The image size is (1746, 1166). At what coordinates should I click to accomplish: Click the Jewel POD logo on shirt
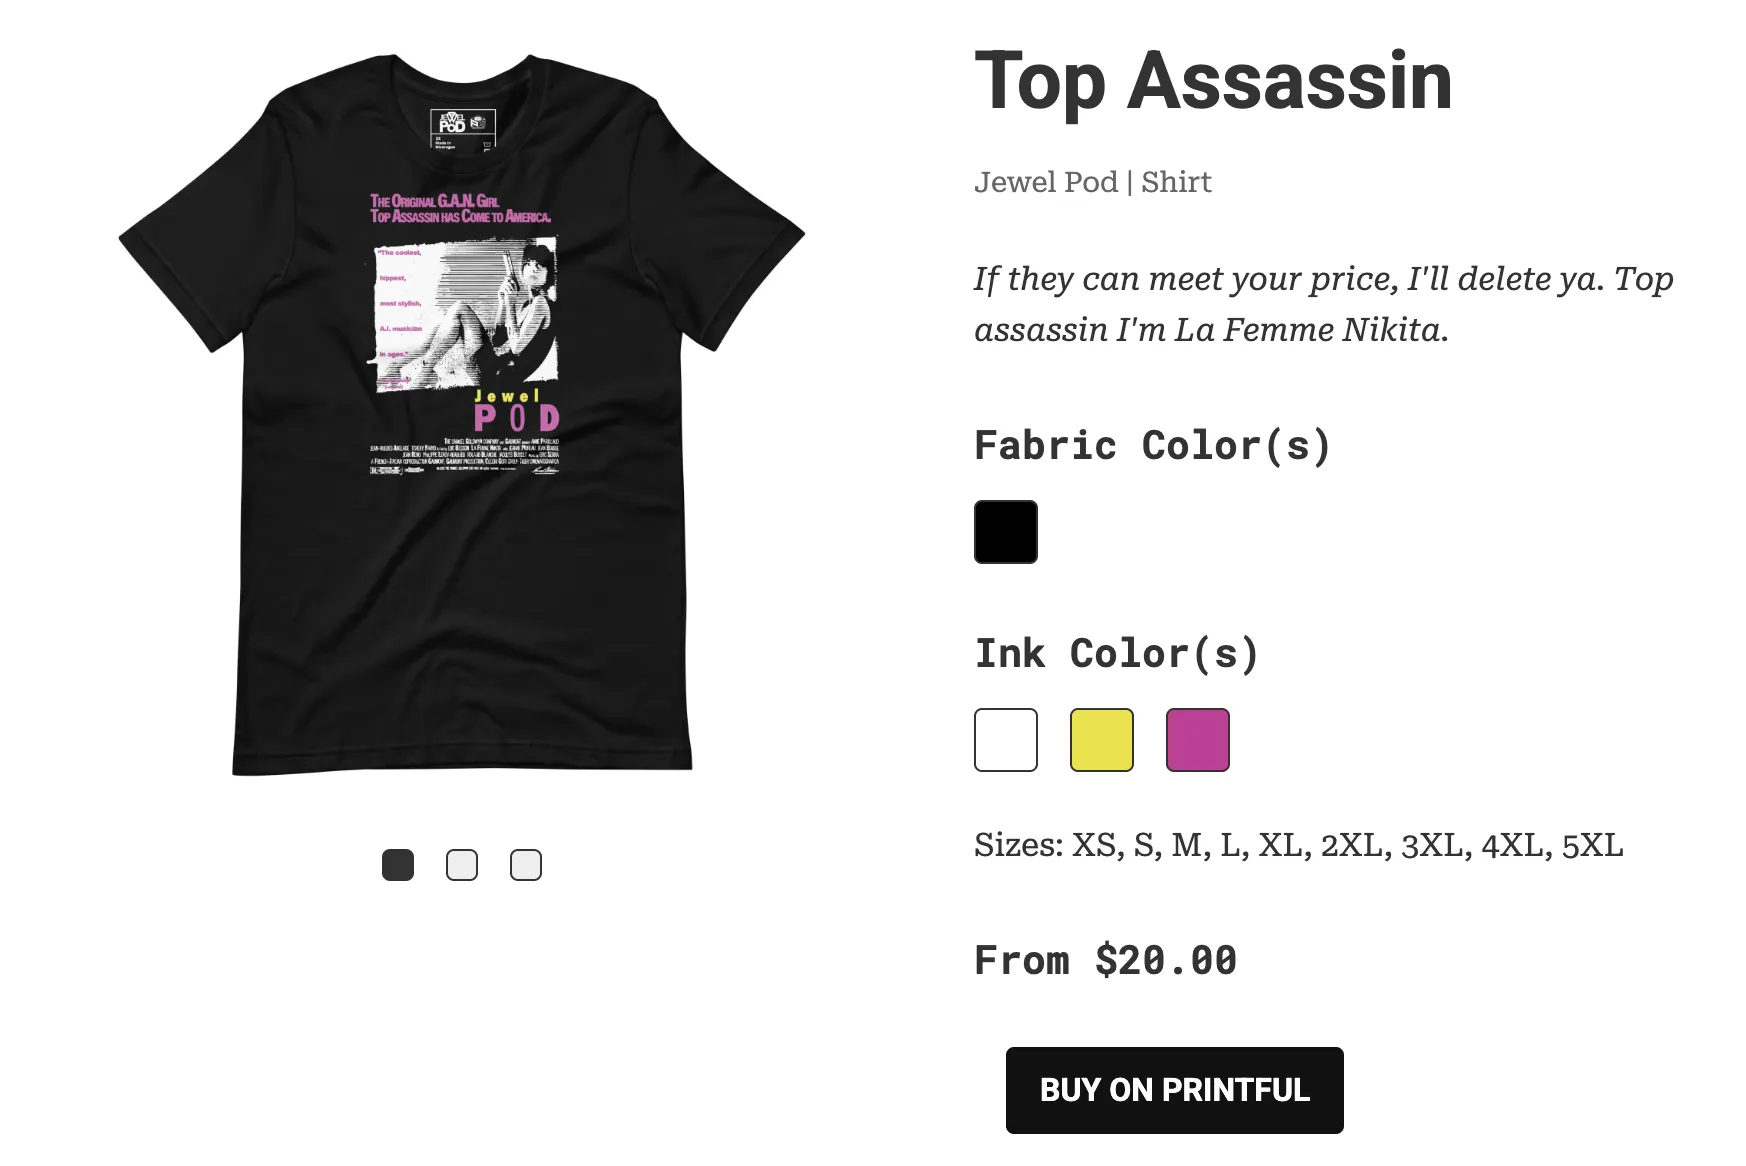[516, 412]
